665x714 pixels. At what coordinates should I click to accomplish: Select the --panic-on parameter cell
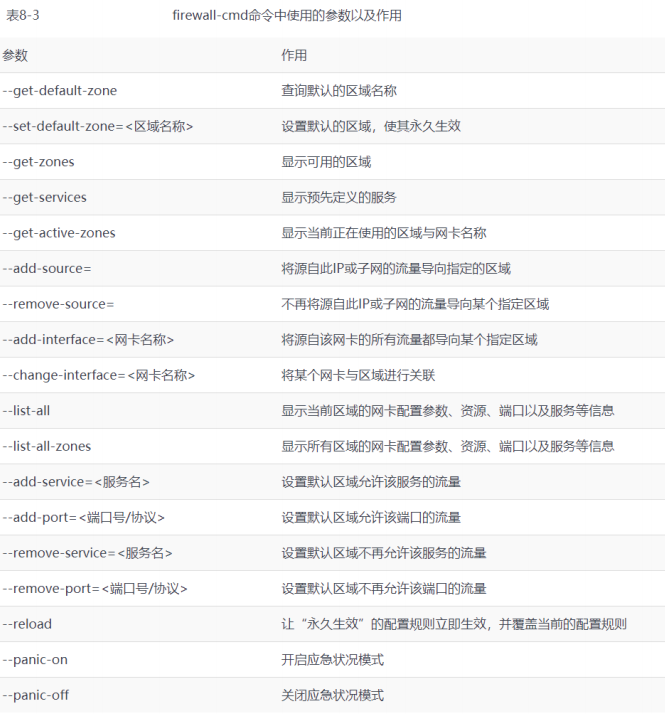pos(35,659)
